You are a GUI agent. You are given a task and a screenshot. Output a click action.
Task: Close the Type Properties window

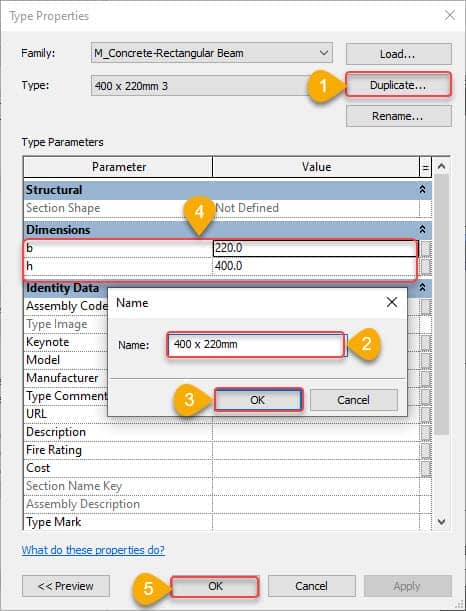click(450, 16)
